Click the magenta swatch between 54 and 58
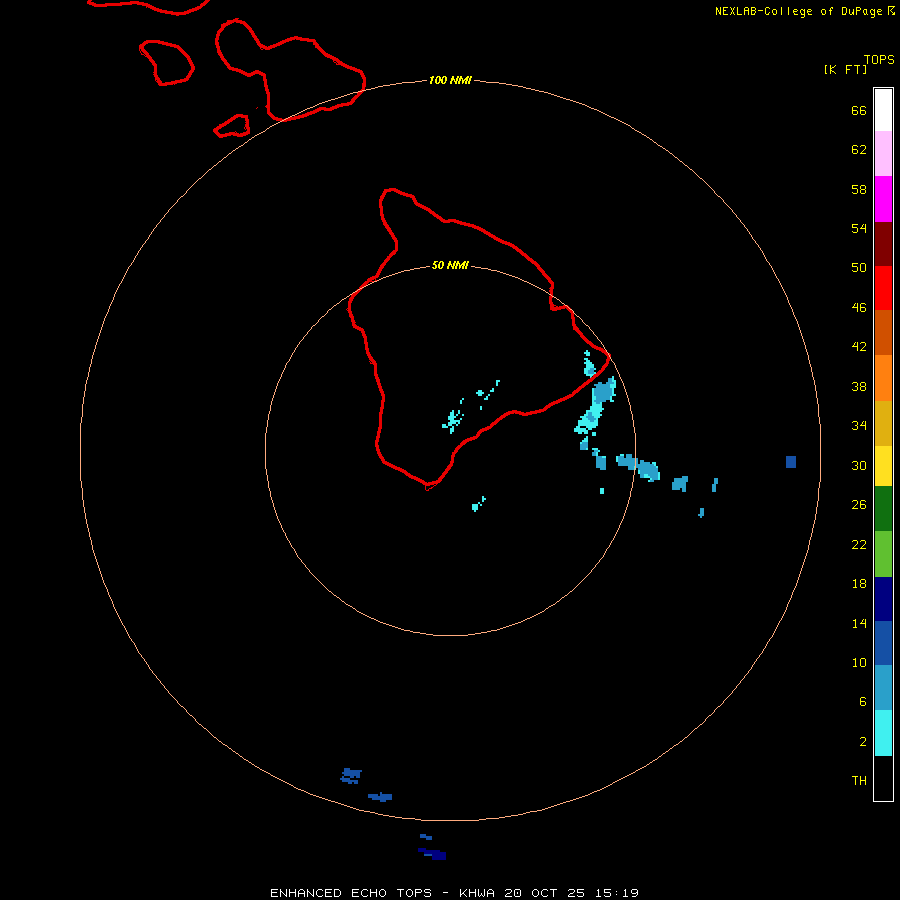 [883, 199]
